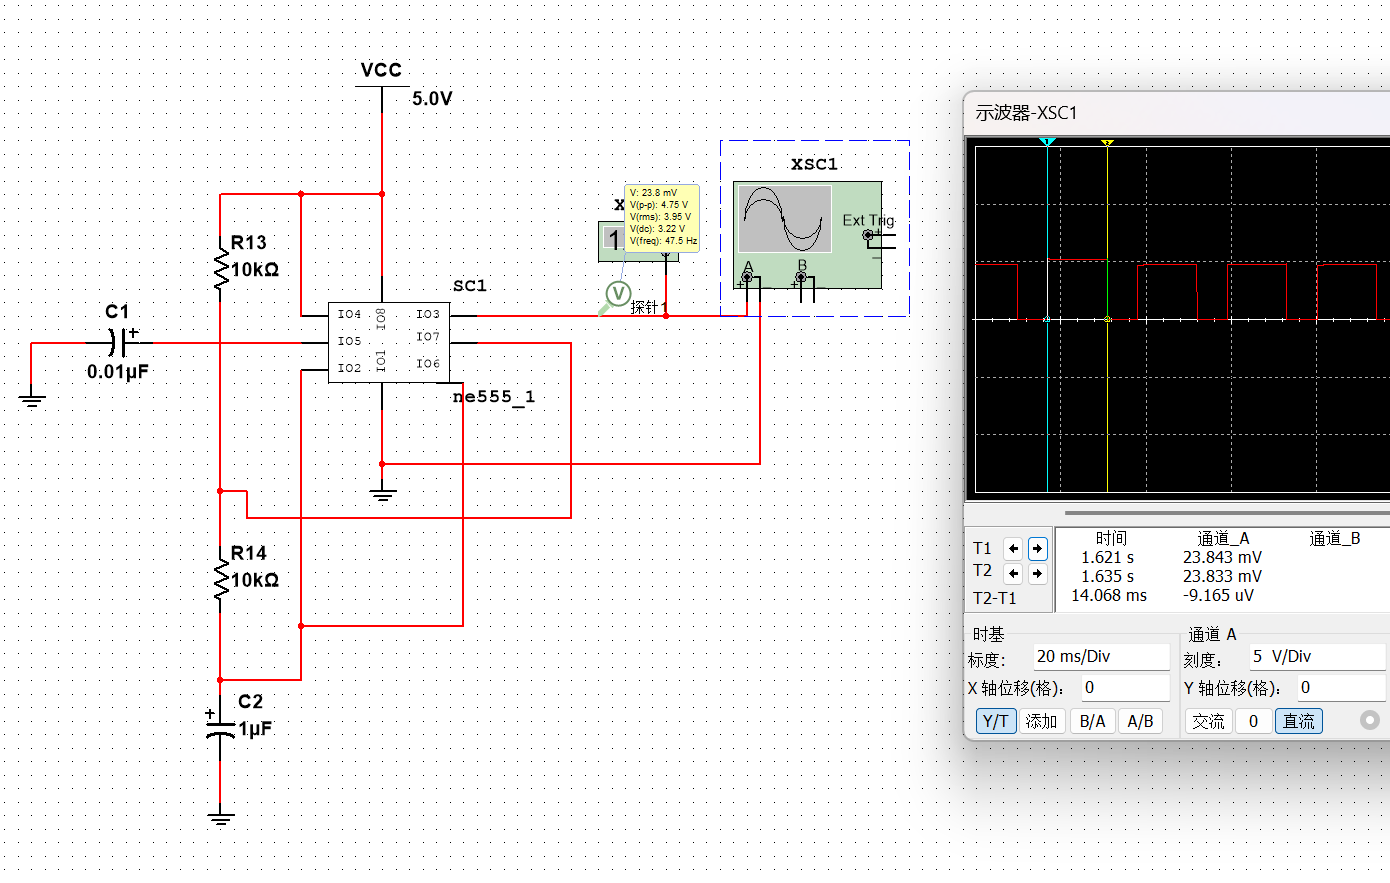The height and width of the screenshot is (883, 1390).
Task: Click the 23.843 mV channel A reading
Action: [1222, 557]
